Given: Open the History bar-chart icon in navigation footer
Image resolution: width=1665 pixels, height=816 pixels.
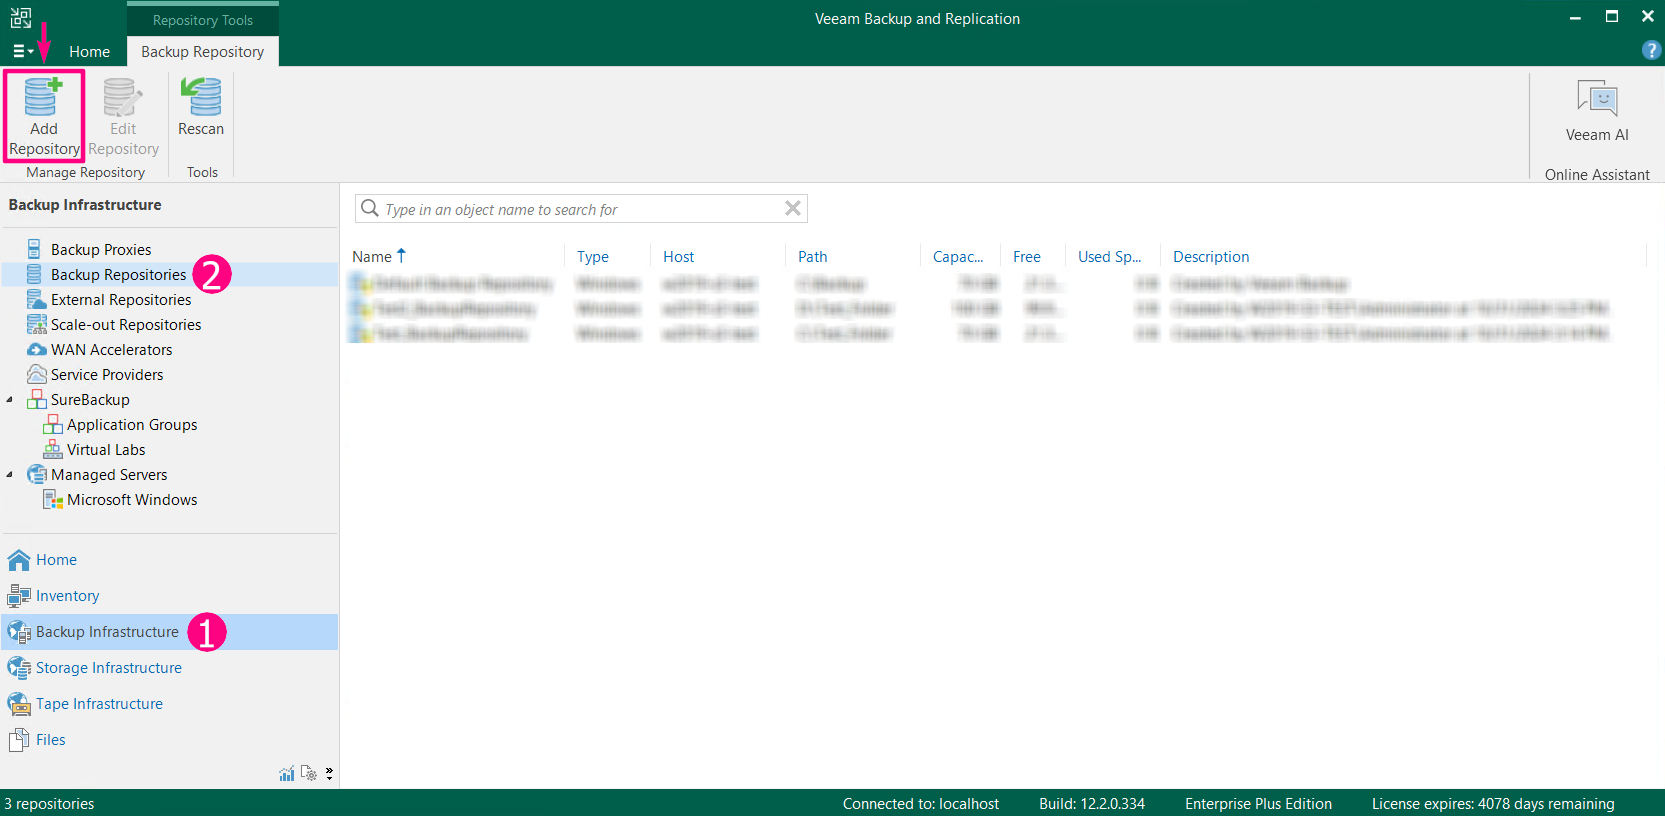Looking at the screenshot, I should click(x=287, y=773).
